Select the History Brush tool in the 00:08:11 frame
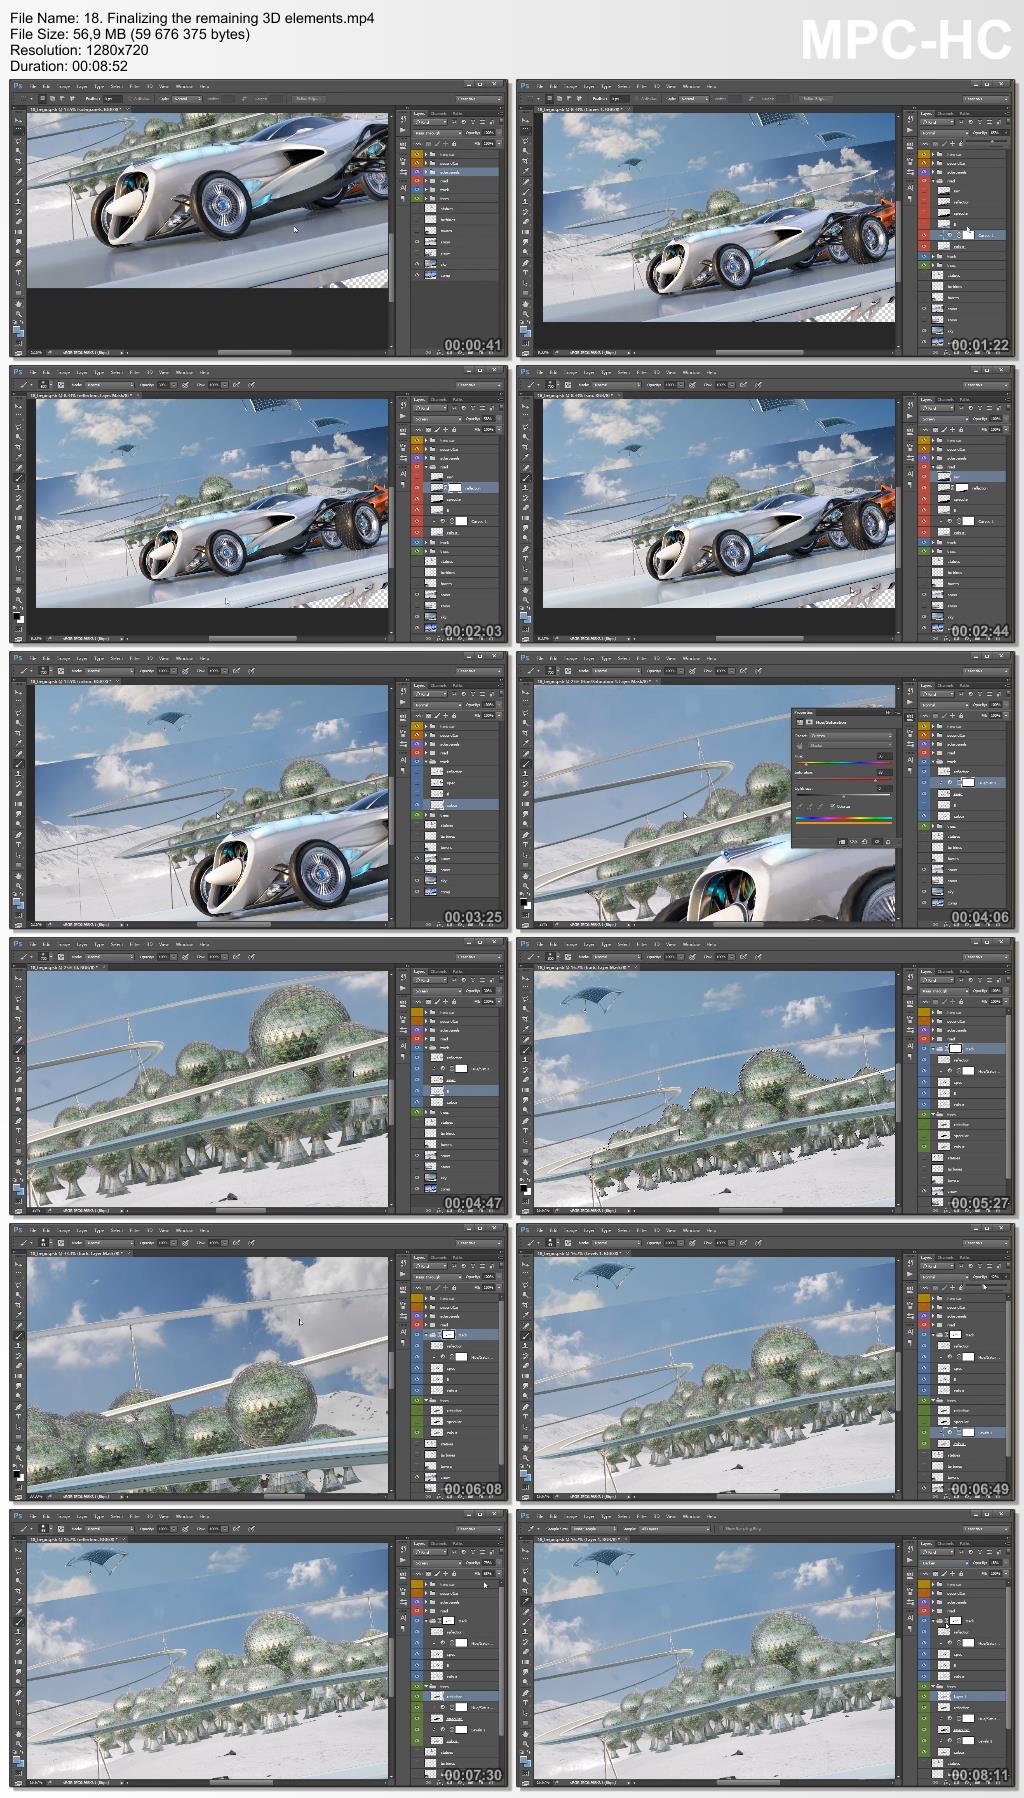Viewport: 1024px width, 1798px height. coord(525,1642)
